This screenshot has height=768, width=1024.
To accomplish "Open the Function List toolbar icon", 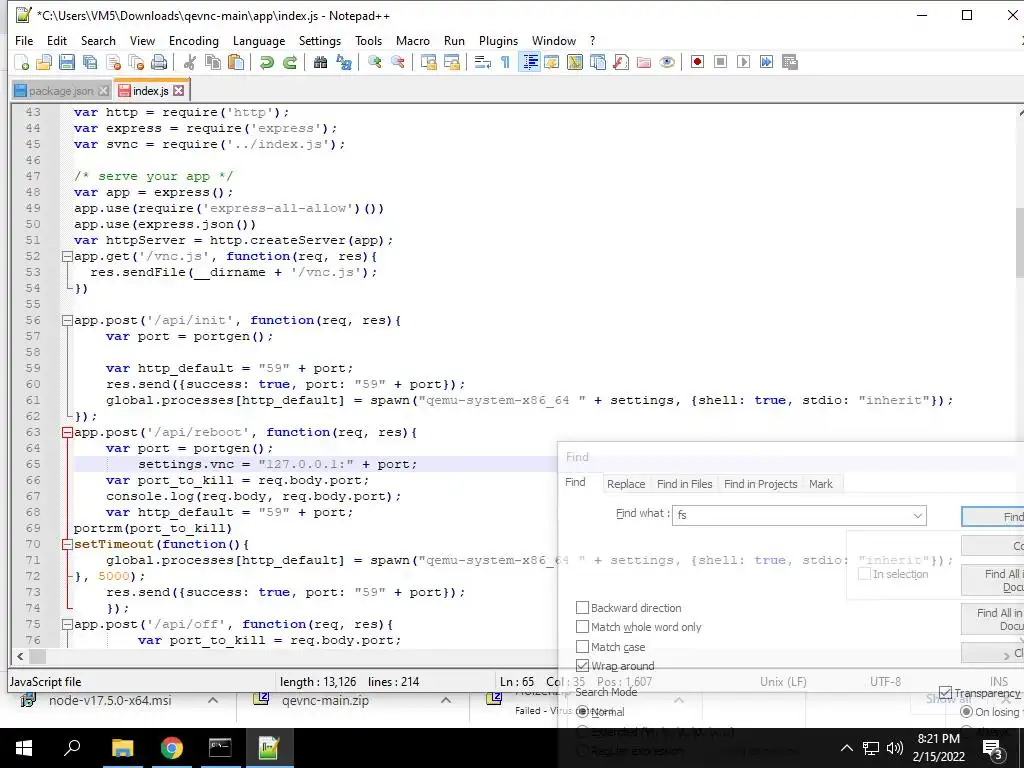I will (621, 63).
